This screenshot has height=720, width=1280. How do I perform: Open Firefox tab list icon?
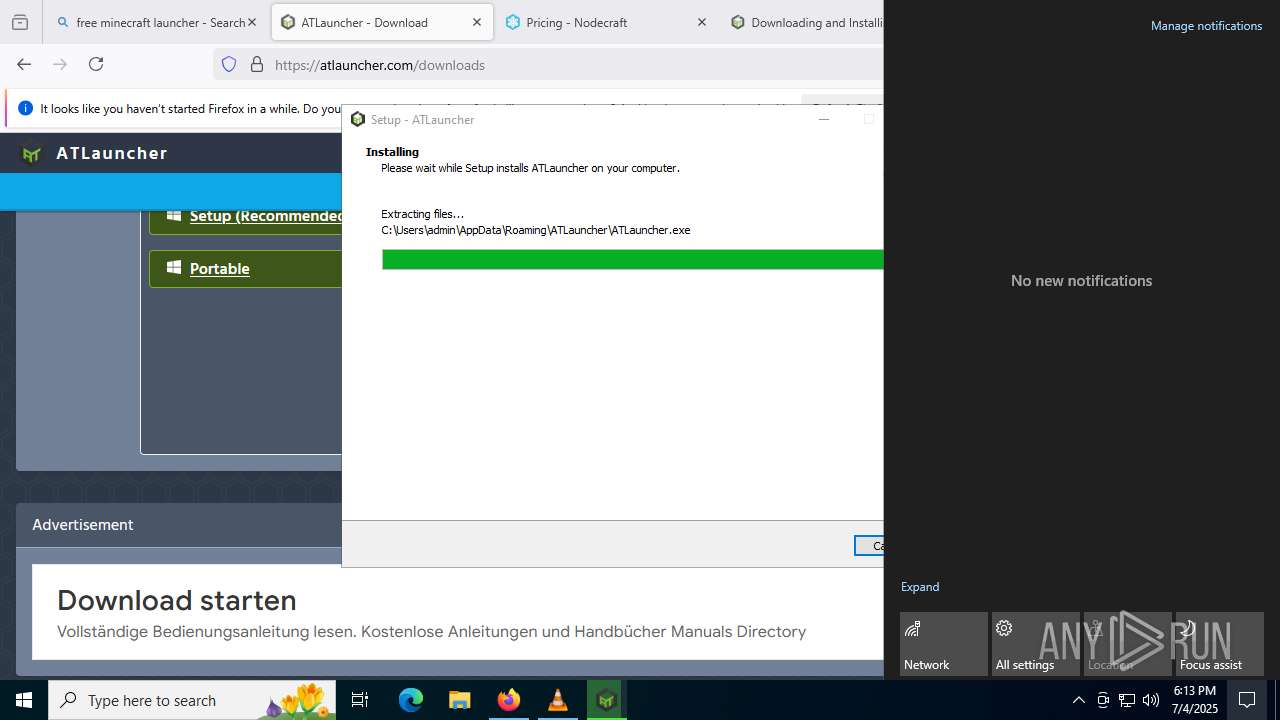(20, 22)
